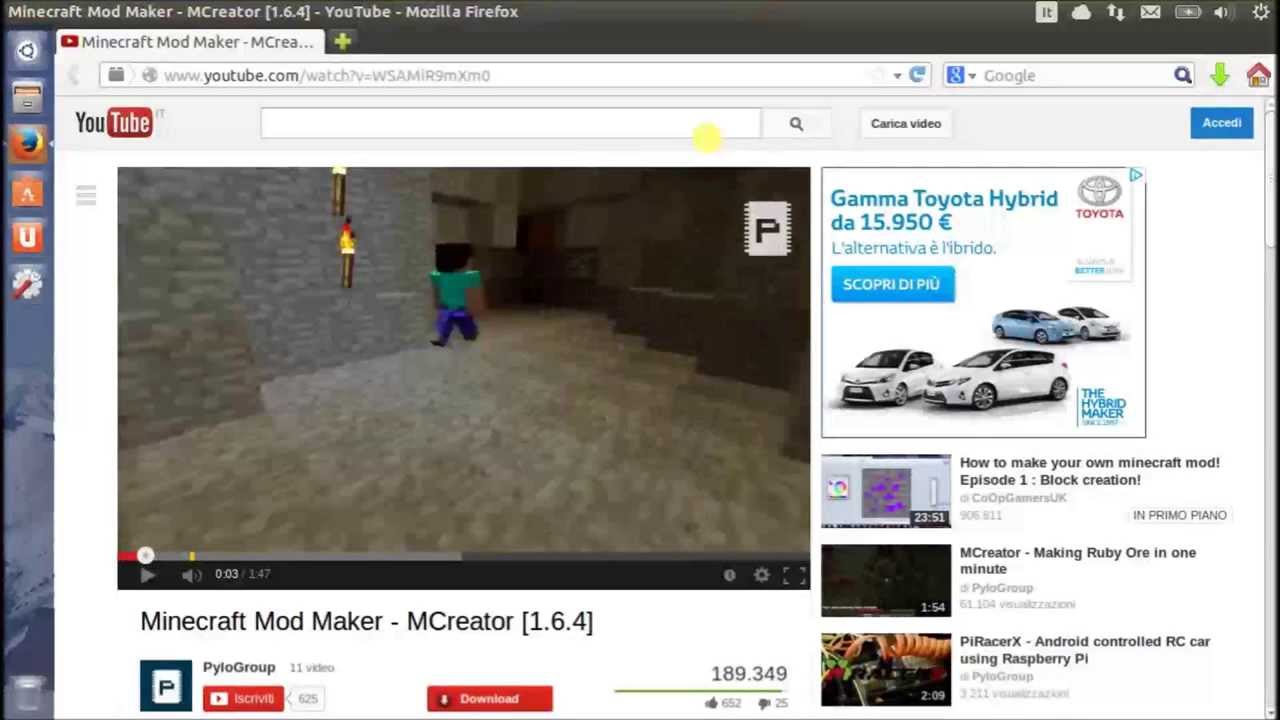
Task: Open the Ubuntu One dock icon
Action: [x=27, y=237]
